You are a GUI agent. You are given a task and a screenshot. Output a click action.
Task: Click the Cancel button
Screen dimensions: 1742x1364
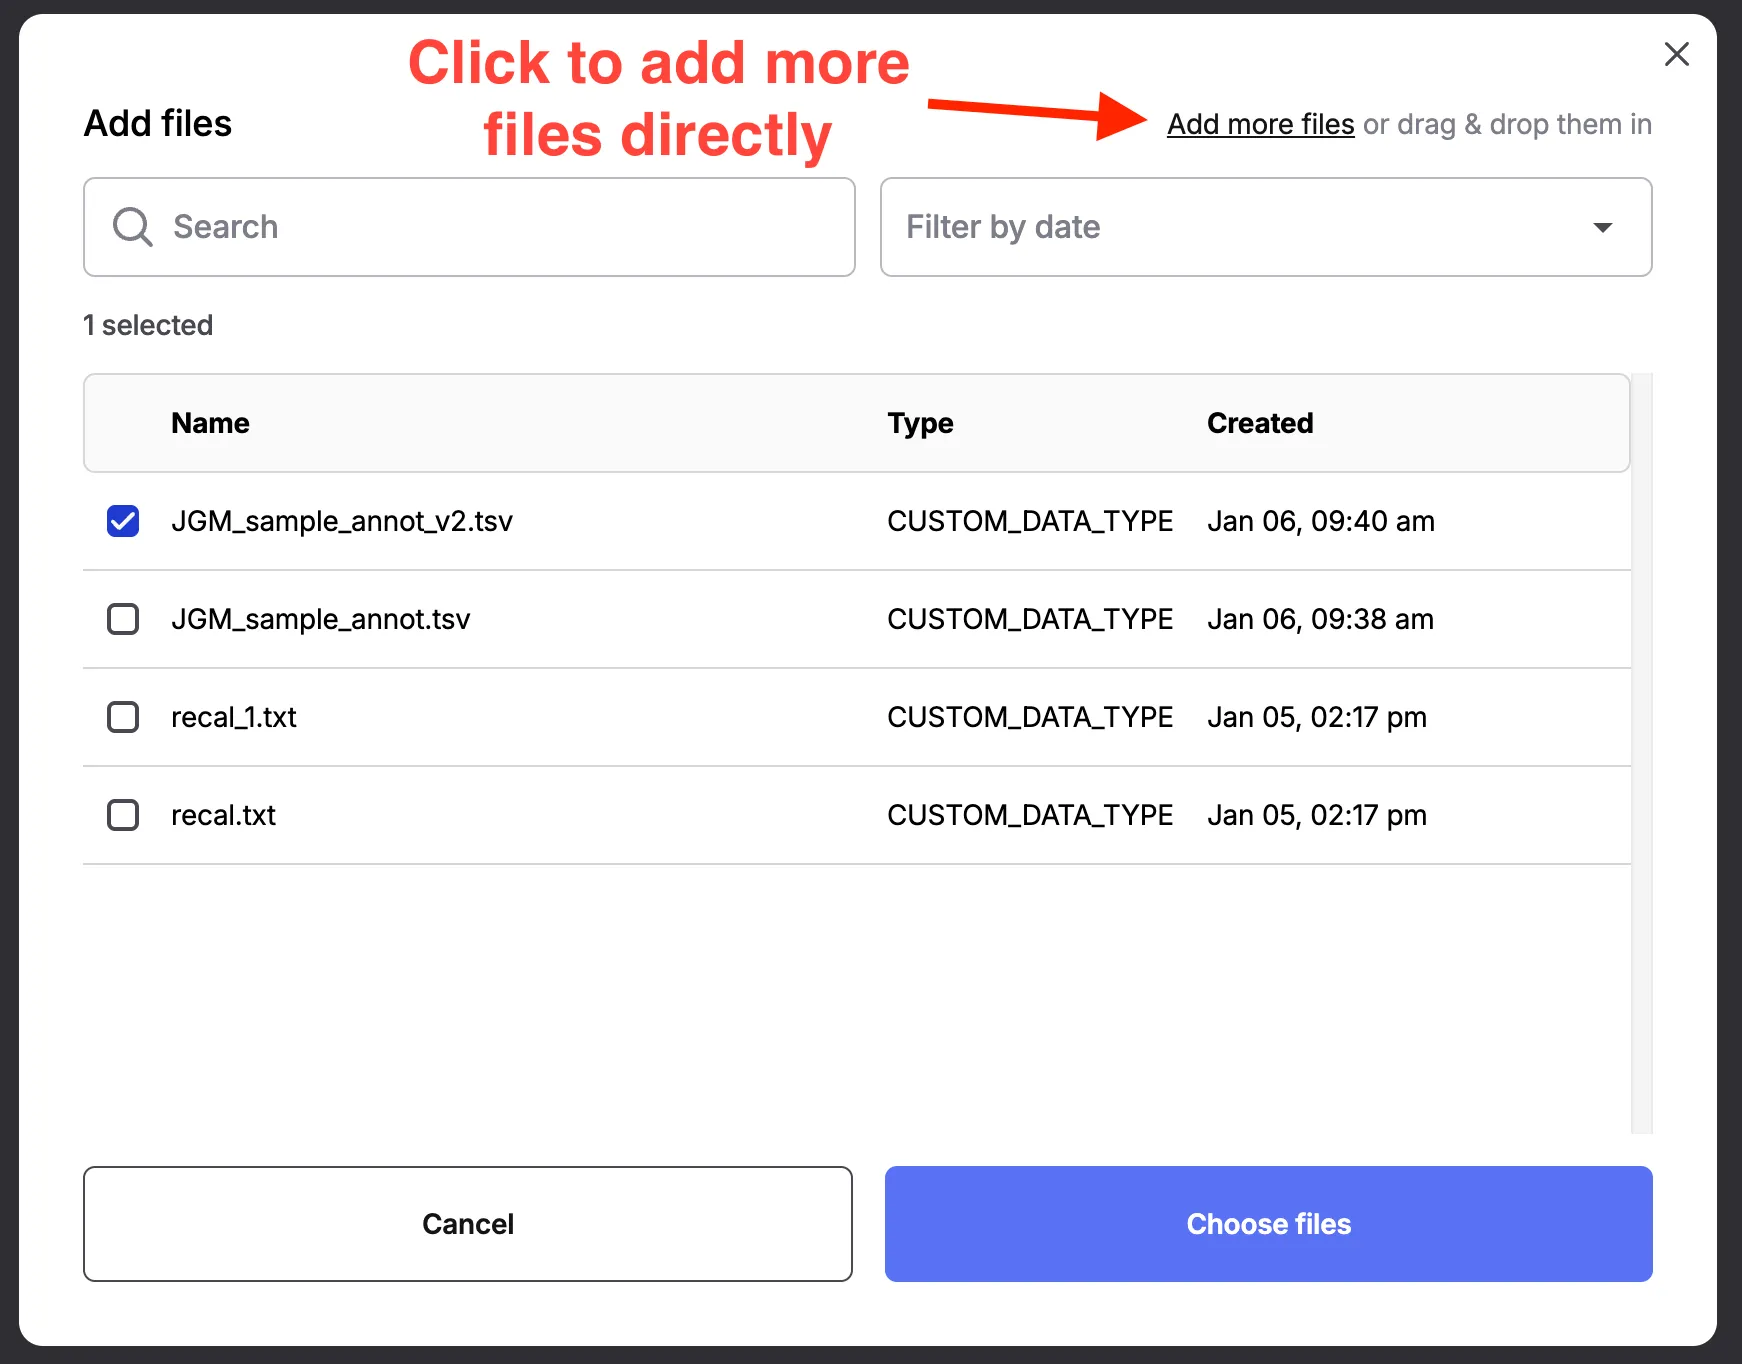pos(467,1224)
